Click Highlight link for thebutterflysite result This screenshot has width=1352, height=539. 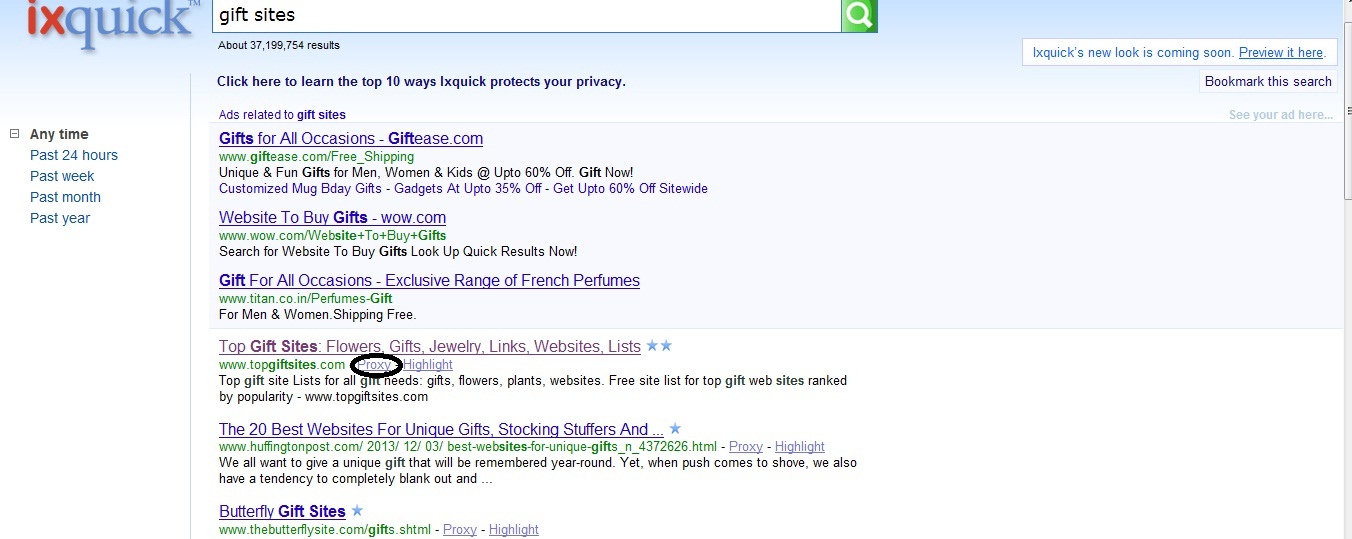coord(514,530)
